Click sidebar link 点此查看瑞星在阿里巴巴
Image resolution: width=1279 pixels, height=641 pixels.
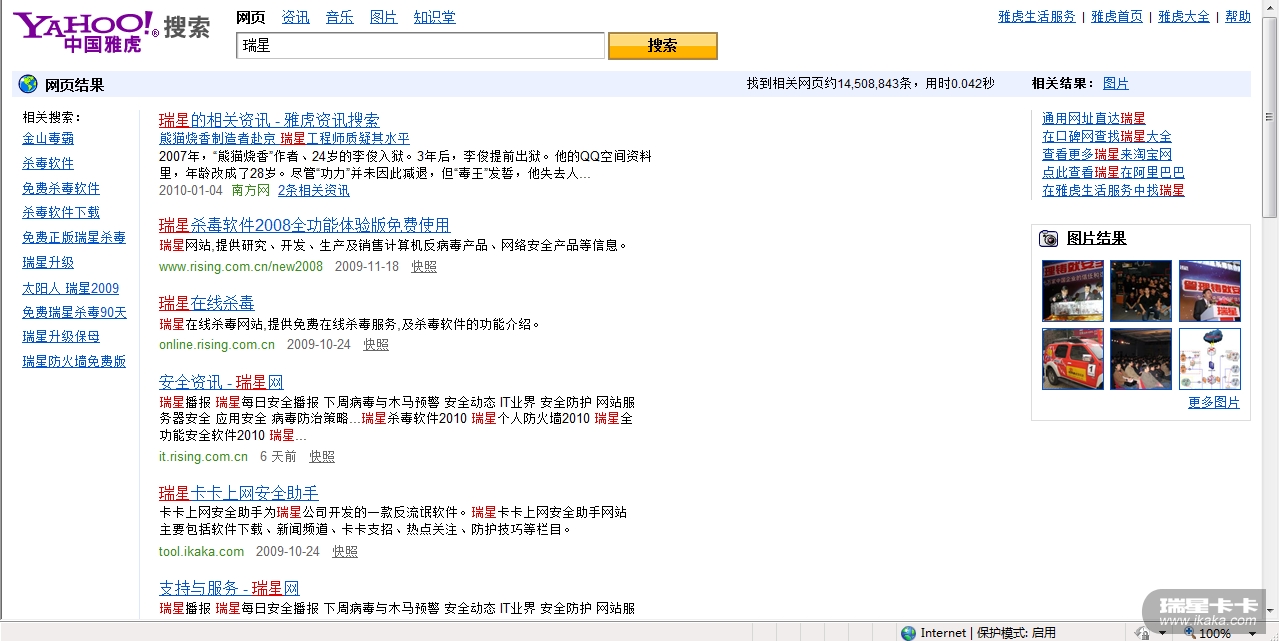coord(1113,173)
